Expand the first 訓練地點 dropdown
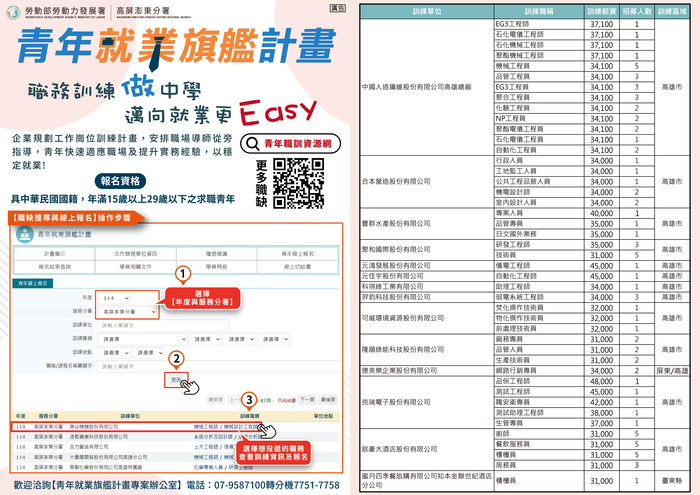Viewport: 700px width, 495px height. (x=114, y=353)
